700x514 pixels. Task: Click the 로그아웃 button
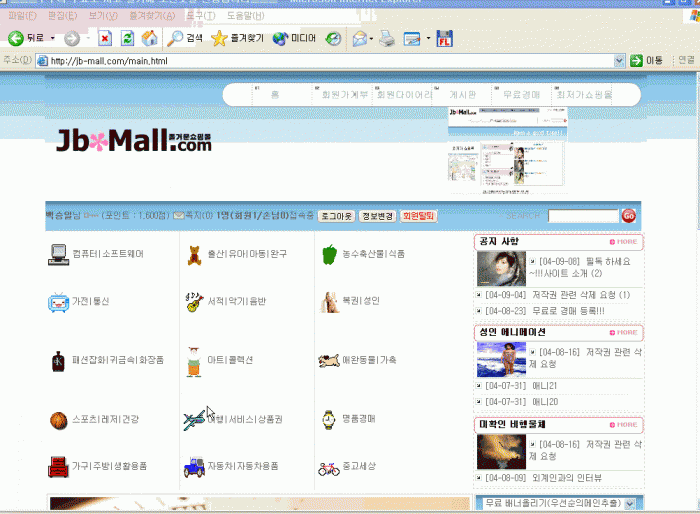click(x=336, y=215)
